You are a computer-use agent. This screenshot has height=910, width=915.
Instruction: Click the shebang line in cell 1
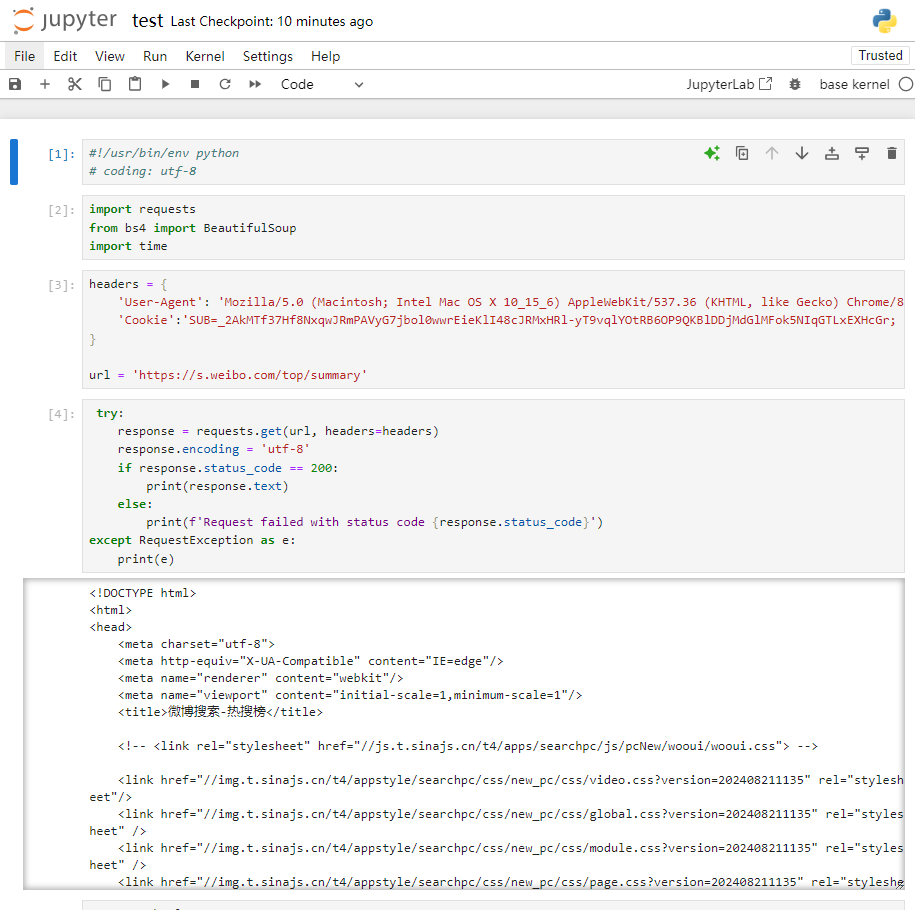click(x=164, y=153)
